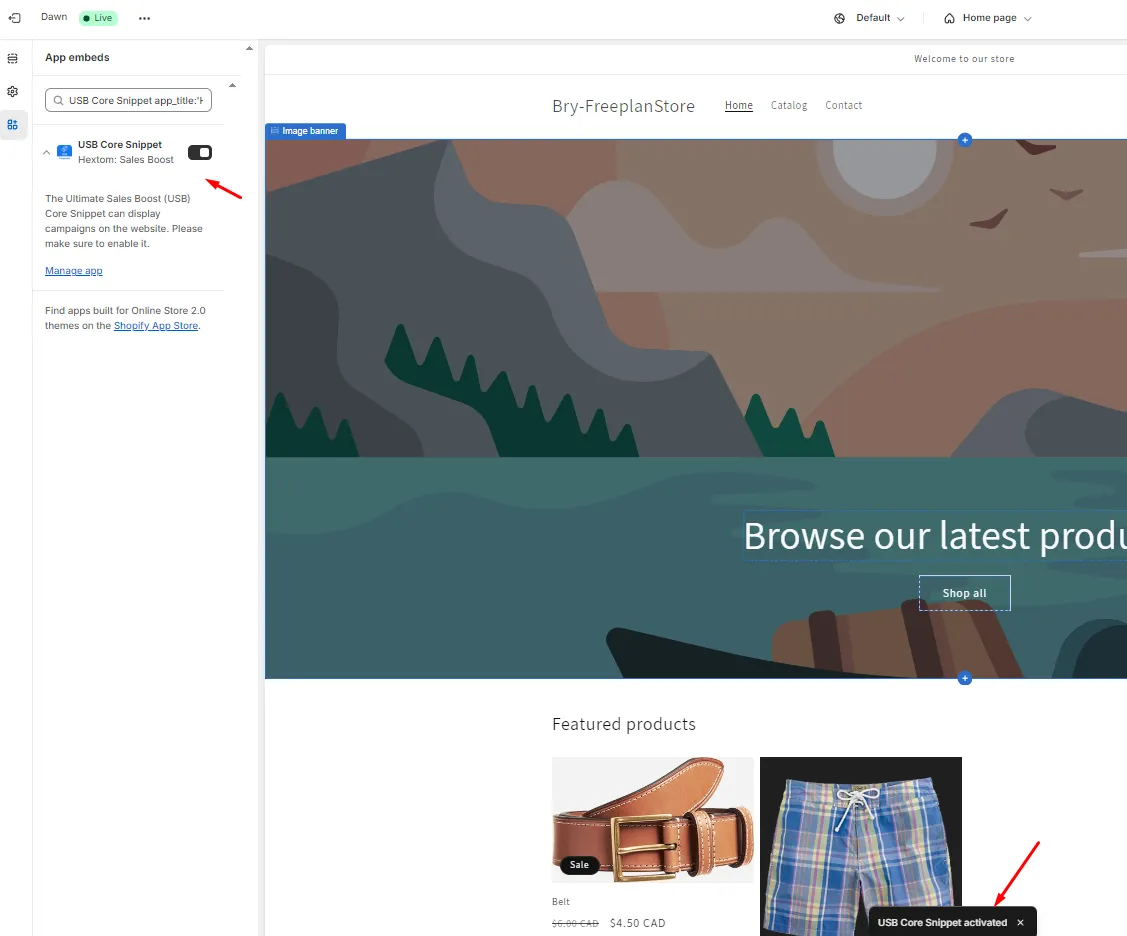
Task: Follow the Manage app link
Action: [74, 271]
